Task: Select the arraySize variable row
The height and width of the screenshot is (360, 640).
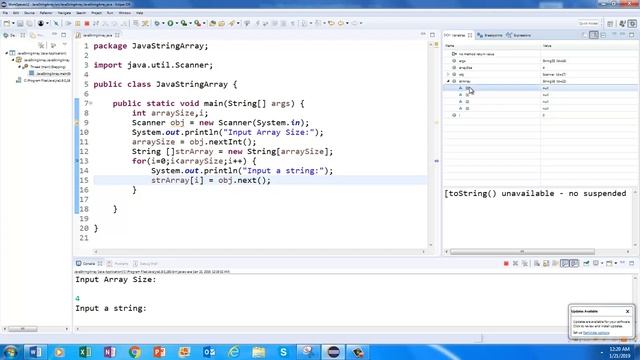Action: pos(540,68)
